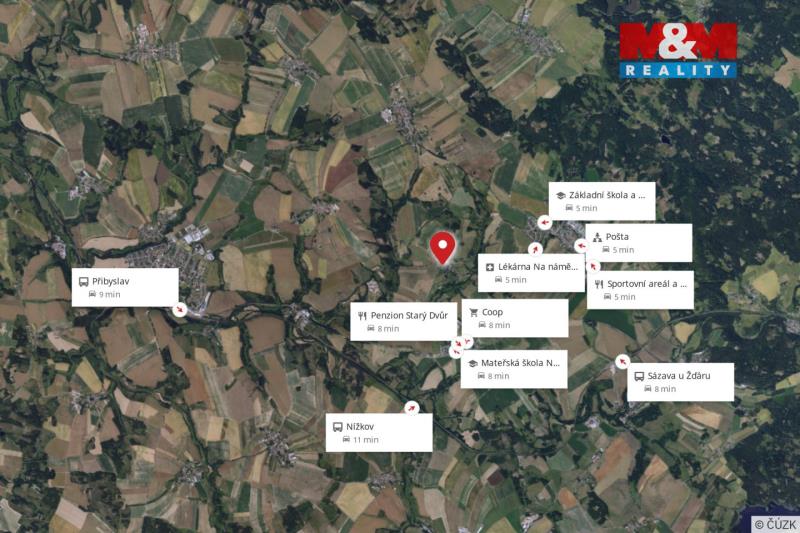800x533 pixels.
Task: Select the Nížkov bus stop card
Action: pyautogui.click(x=379, y=433)
